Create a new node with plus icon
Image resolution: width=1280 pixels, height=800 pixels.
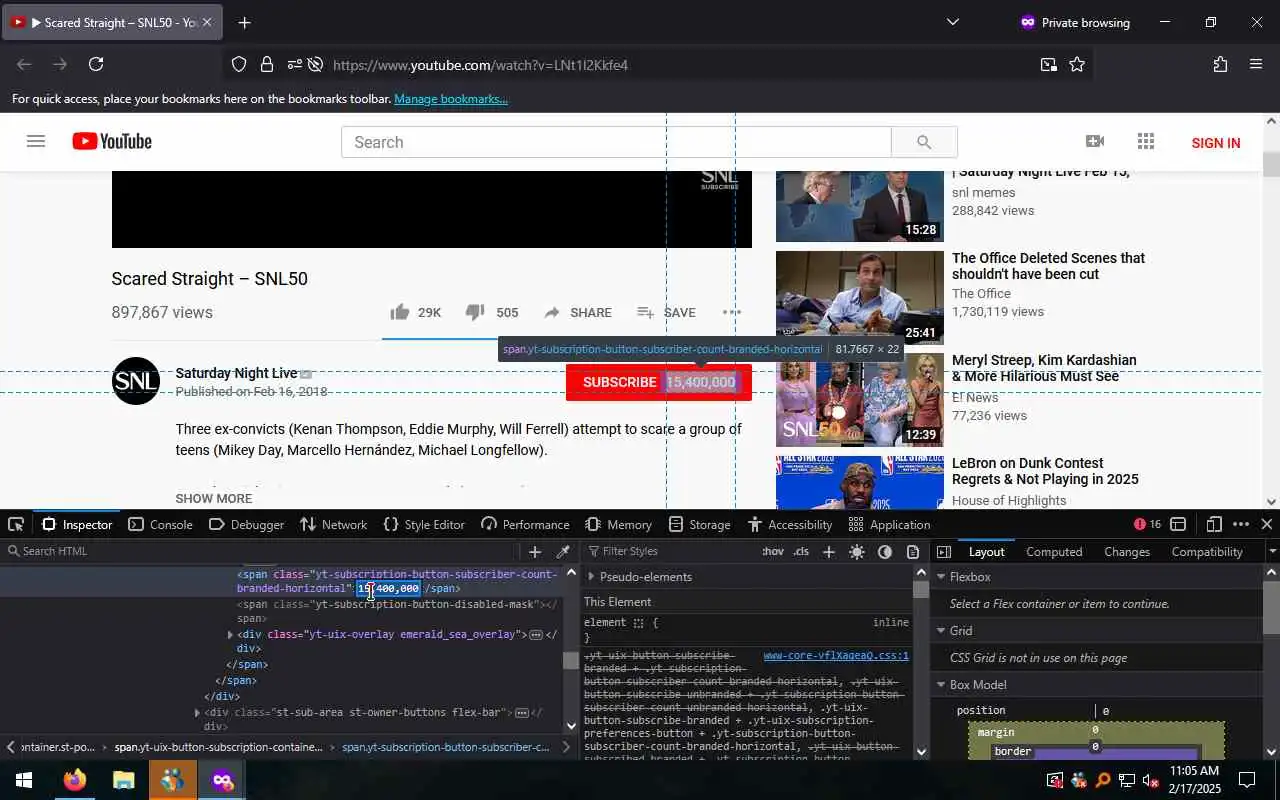coord(535,552)
